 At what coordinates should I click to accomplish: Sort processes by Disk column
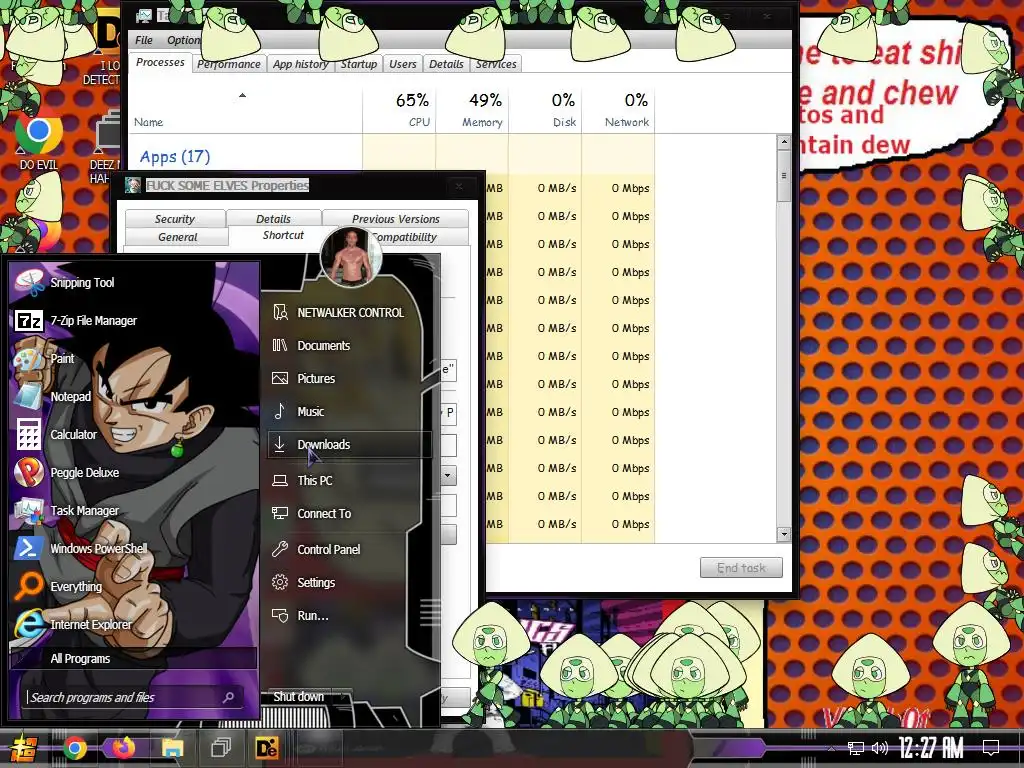click(x=545, y=109)
